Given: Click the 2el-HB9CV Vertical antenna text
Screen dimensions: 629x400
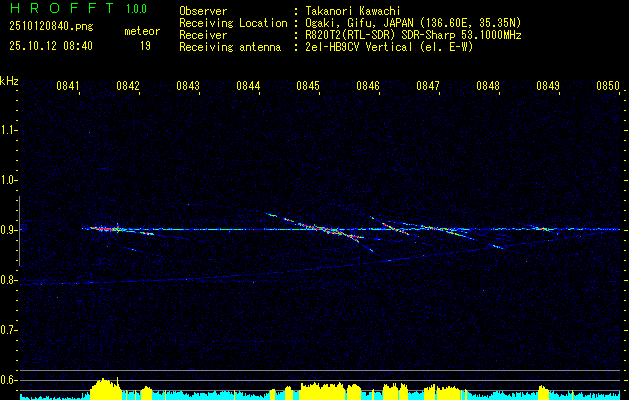Looking at the screenshot, I should [x=389, y=47].
